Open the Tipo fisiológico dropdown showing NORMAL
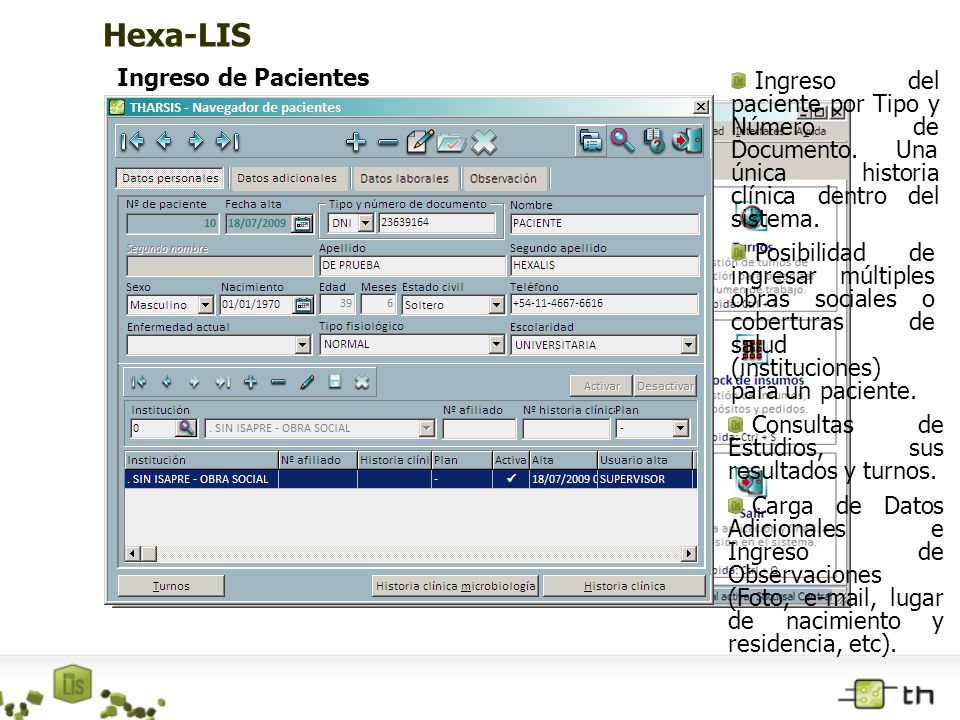 coord(497,345)
